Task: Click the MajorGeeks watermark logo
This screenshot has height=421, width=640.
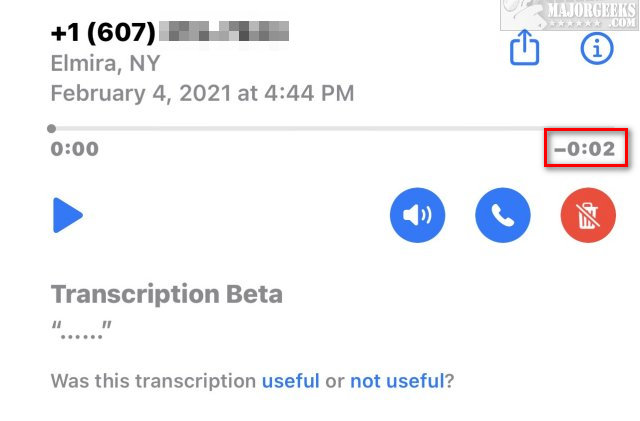Action: pyautogui.click(x=569, y=15)
